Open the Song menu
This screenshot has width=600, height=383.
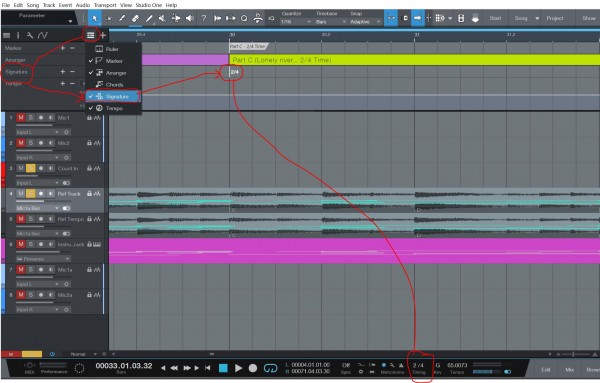click(33, 5)
